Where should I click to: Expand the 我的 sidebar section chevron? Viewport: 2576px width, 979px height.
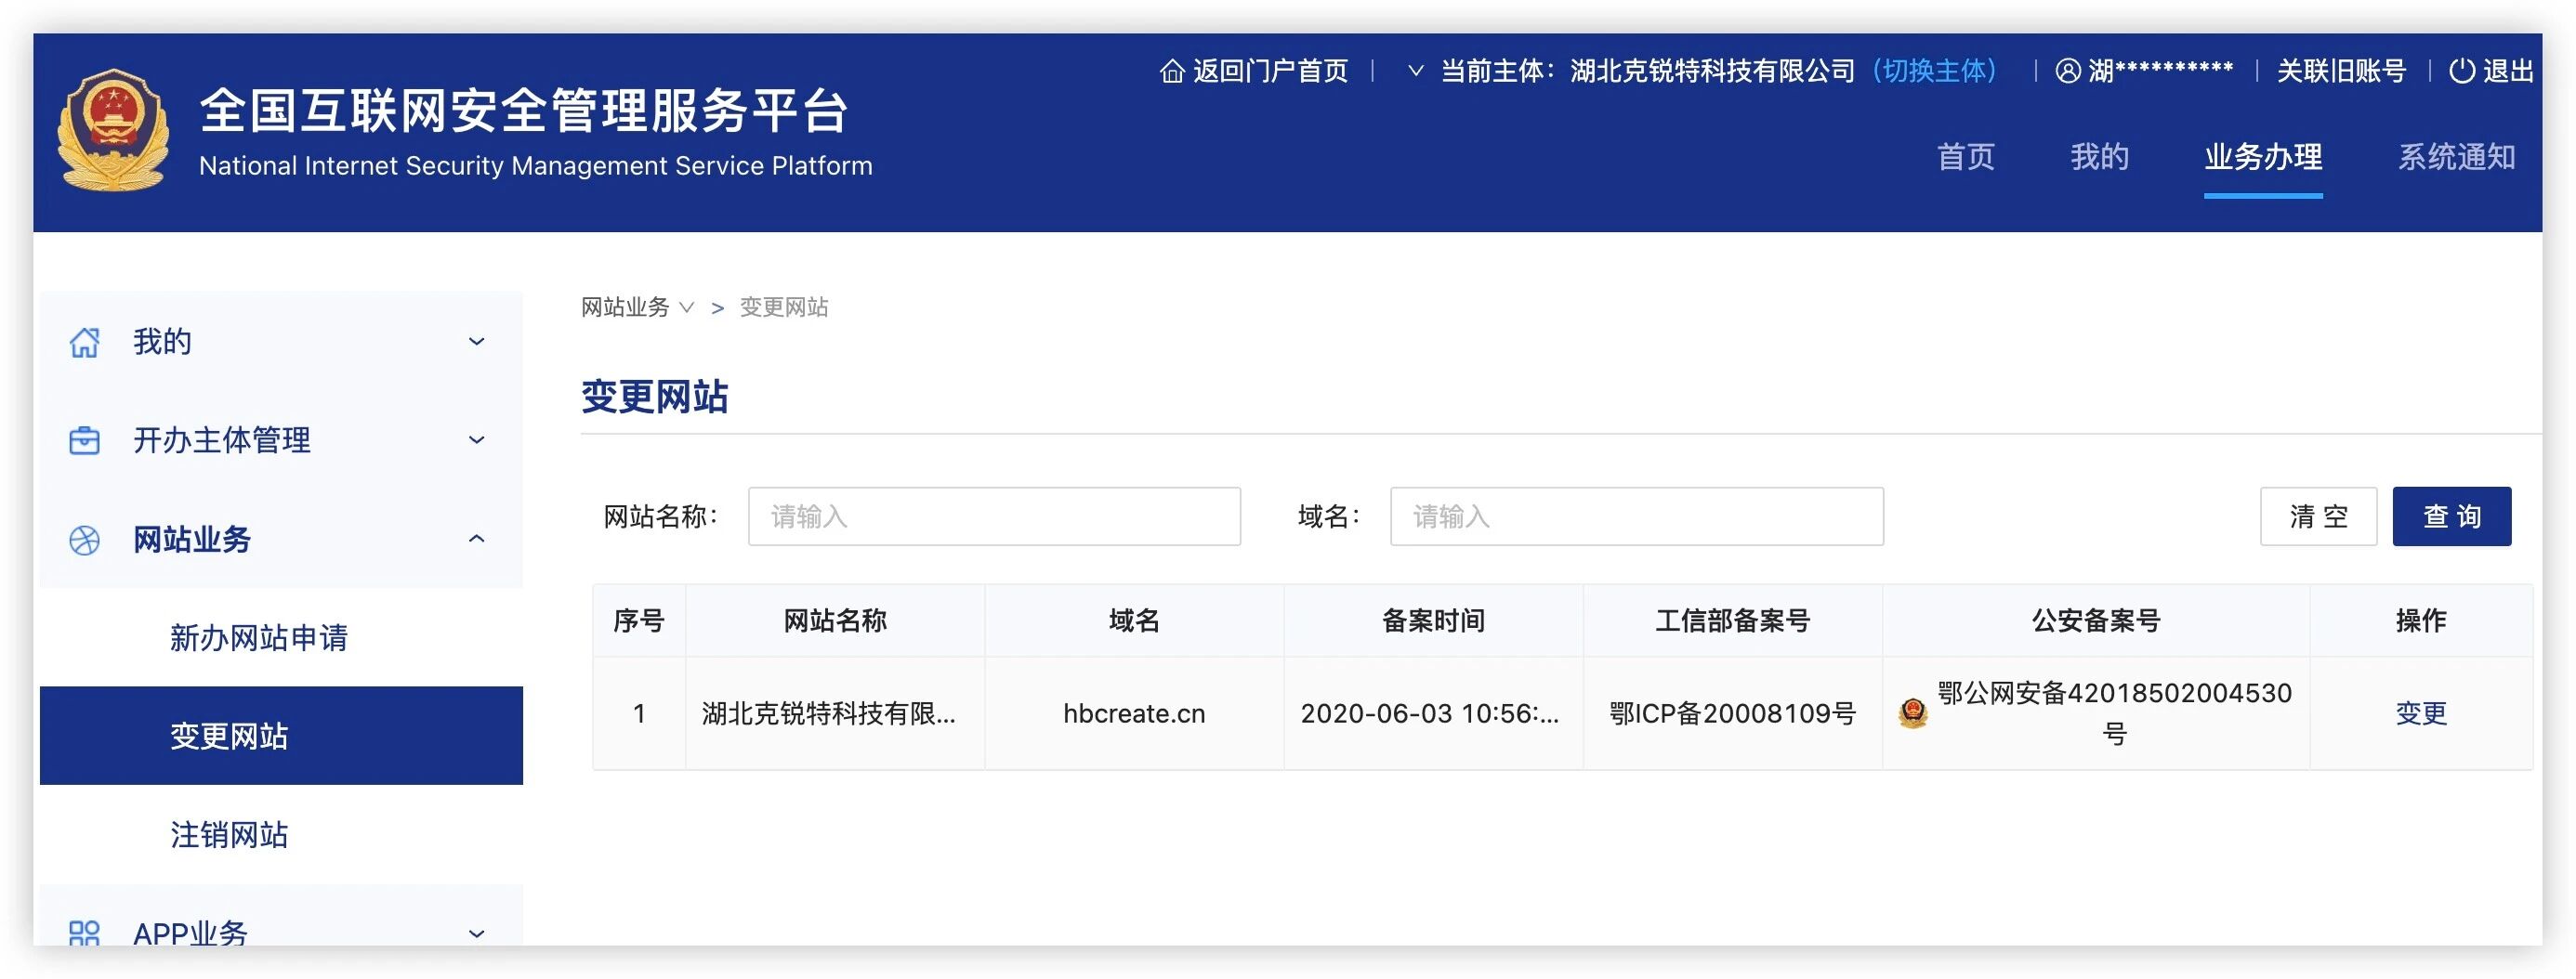477,342
